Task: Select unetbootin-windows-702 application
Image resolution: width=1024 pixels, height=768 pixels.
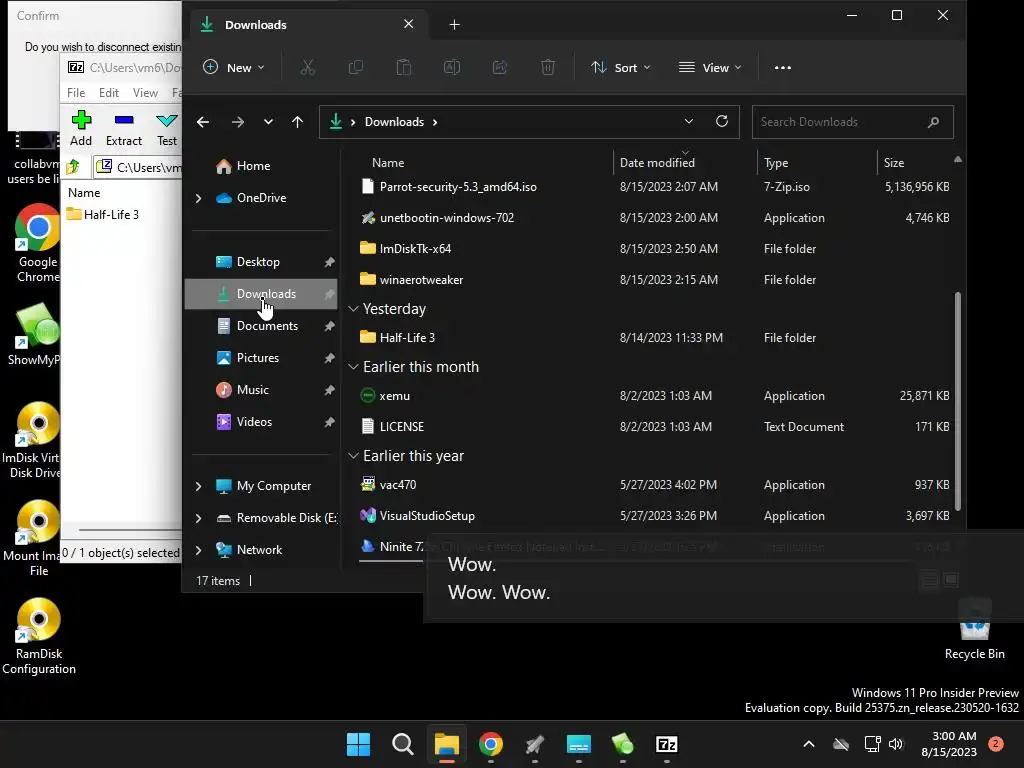Action: tap(653, 218)
